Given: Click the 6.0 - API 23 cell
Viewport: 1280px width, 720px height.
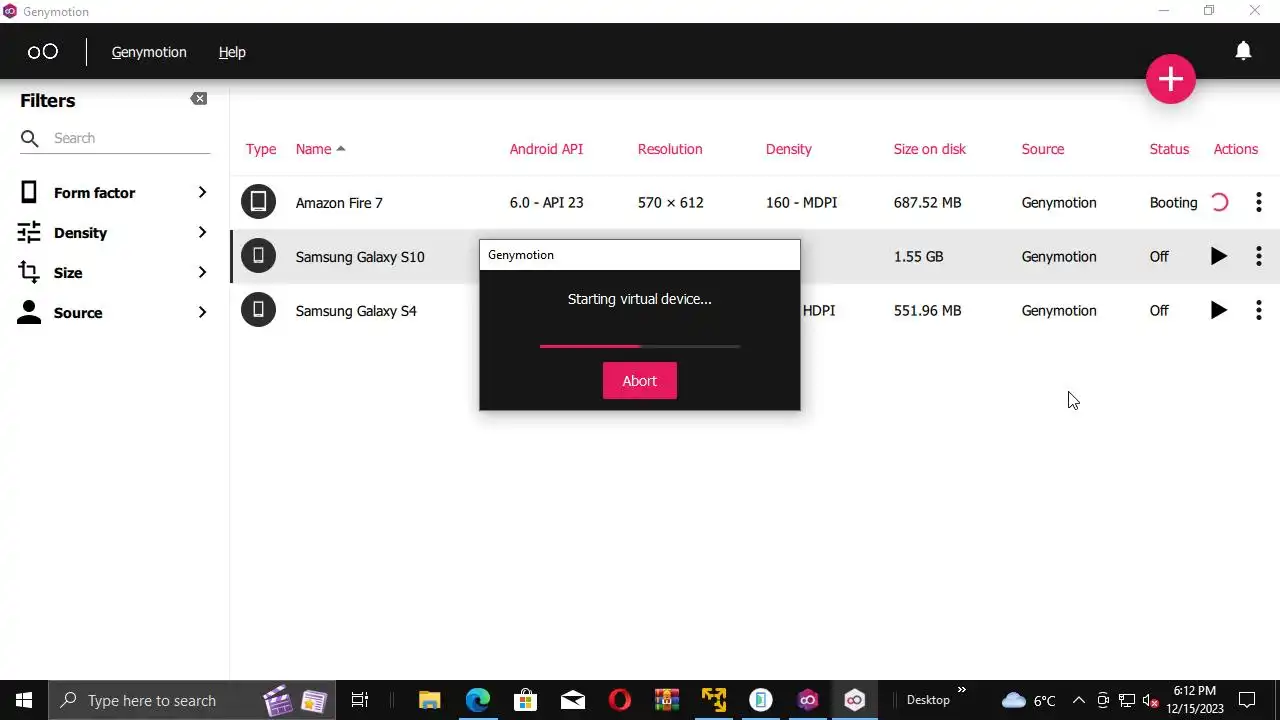Looking at the screenshot, I should (546, 202).
